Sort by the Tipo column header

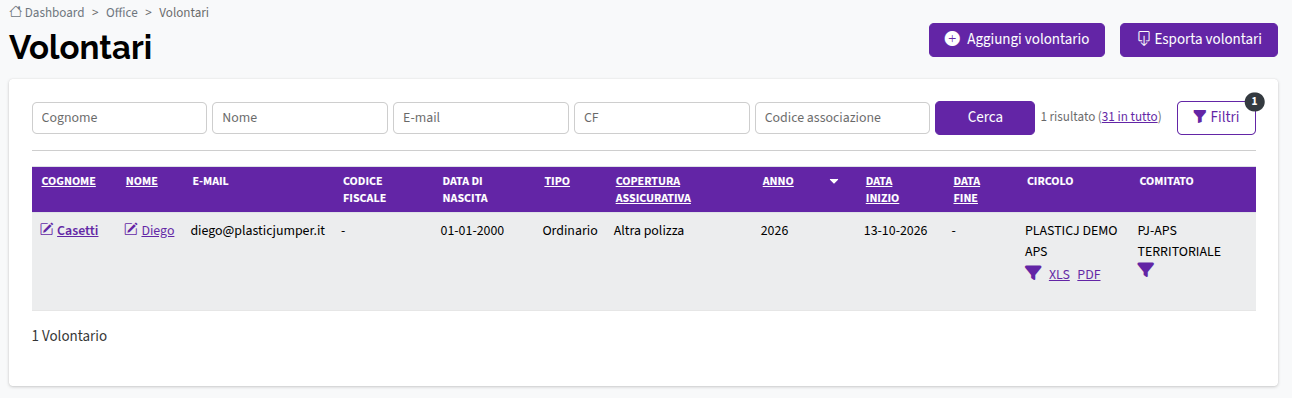[x=557, y=181]
